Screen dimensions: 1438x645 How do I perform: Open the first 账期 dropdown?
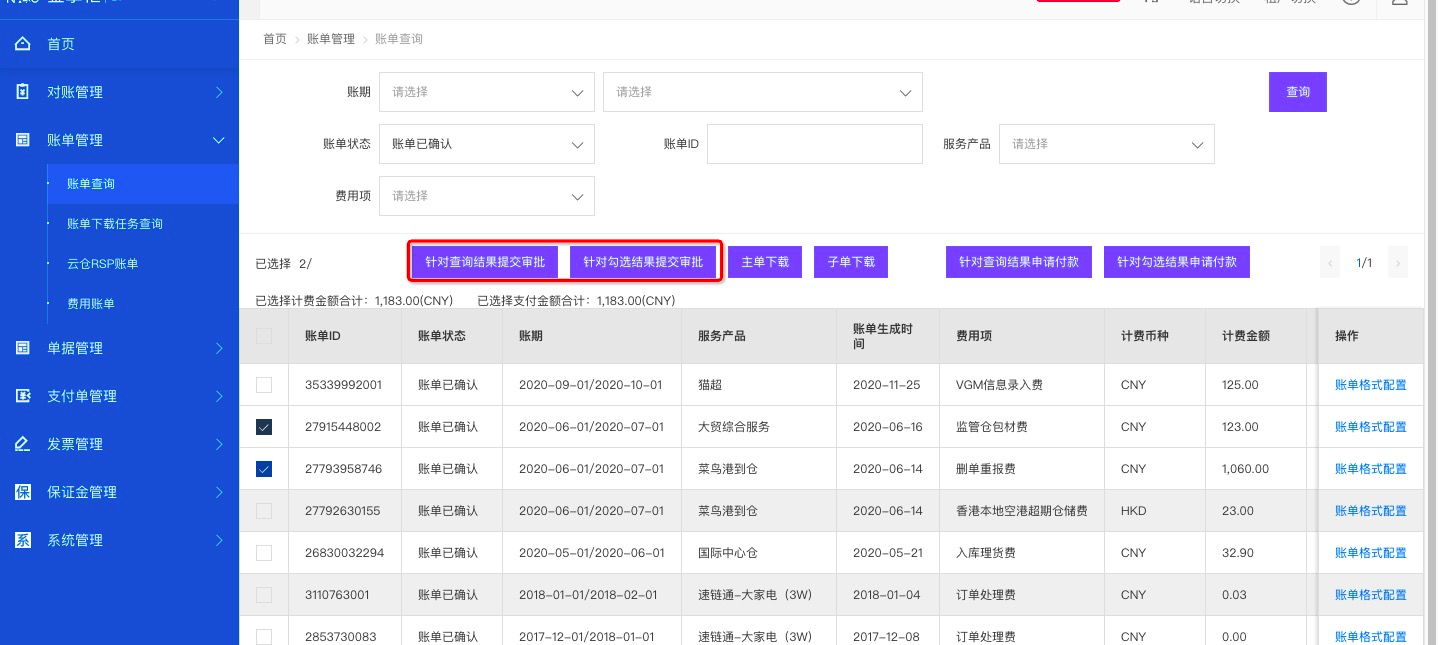click(487, 92)
